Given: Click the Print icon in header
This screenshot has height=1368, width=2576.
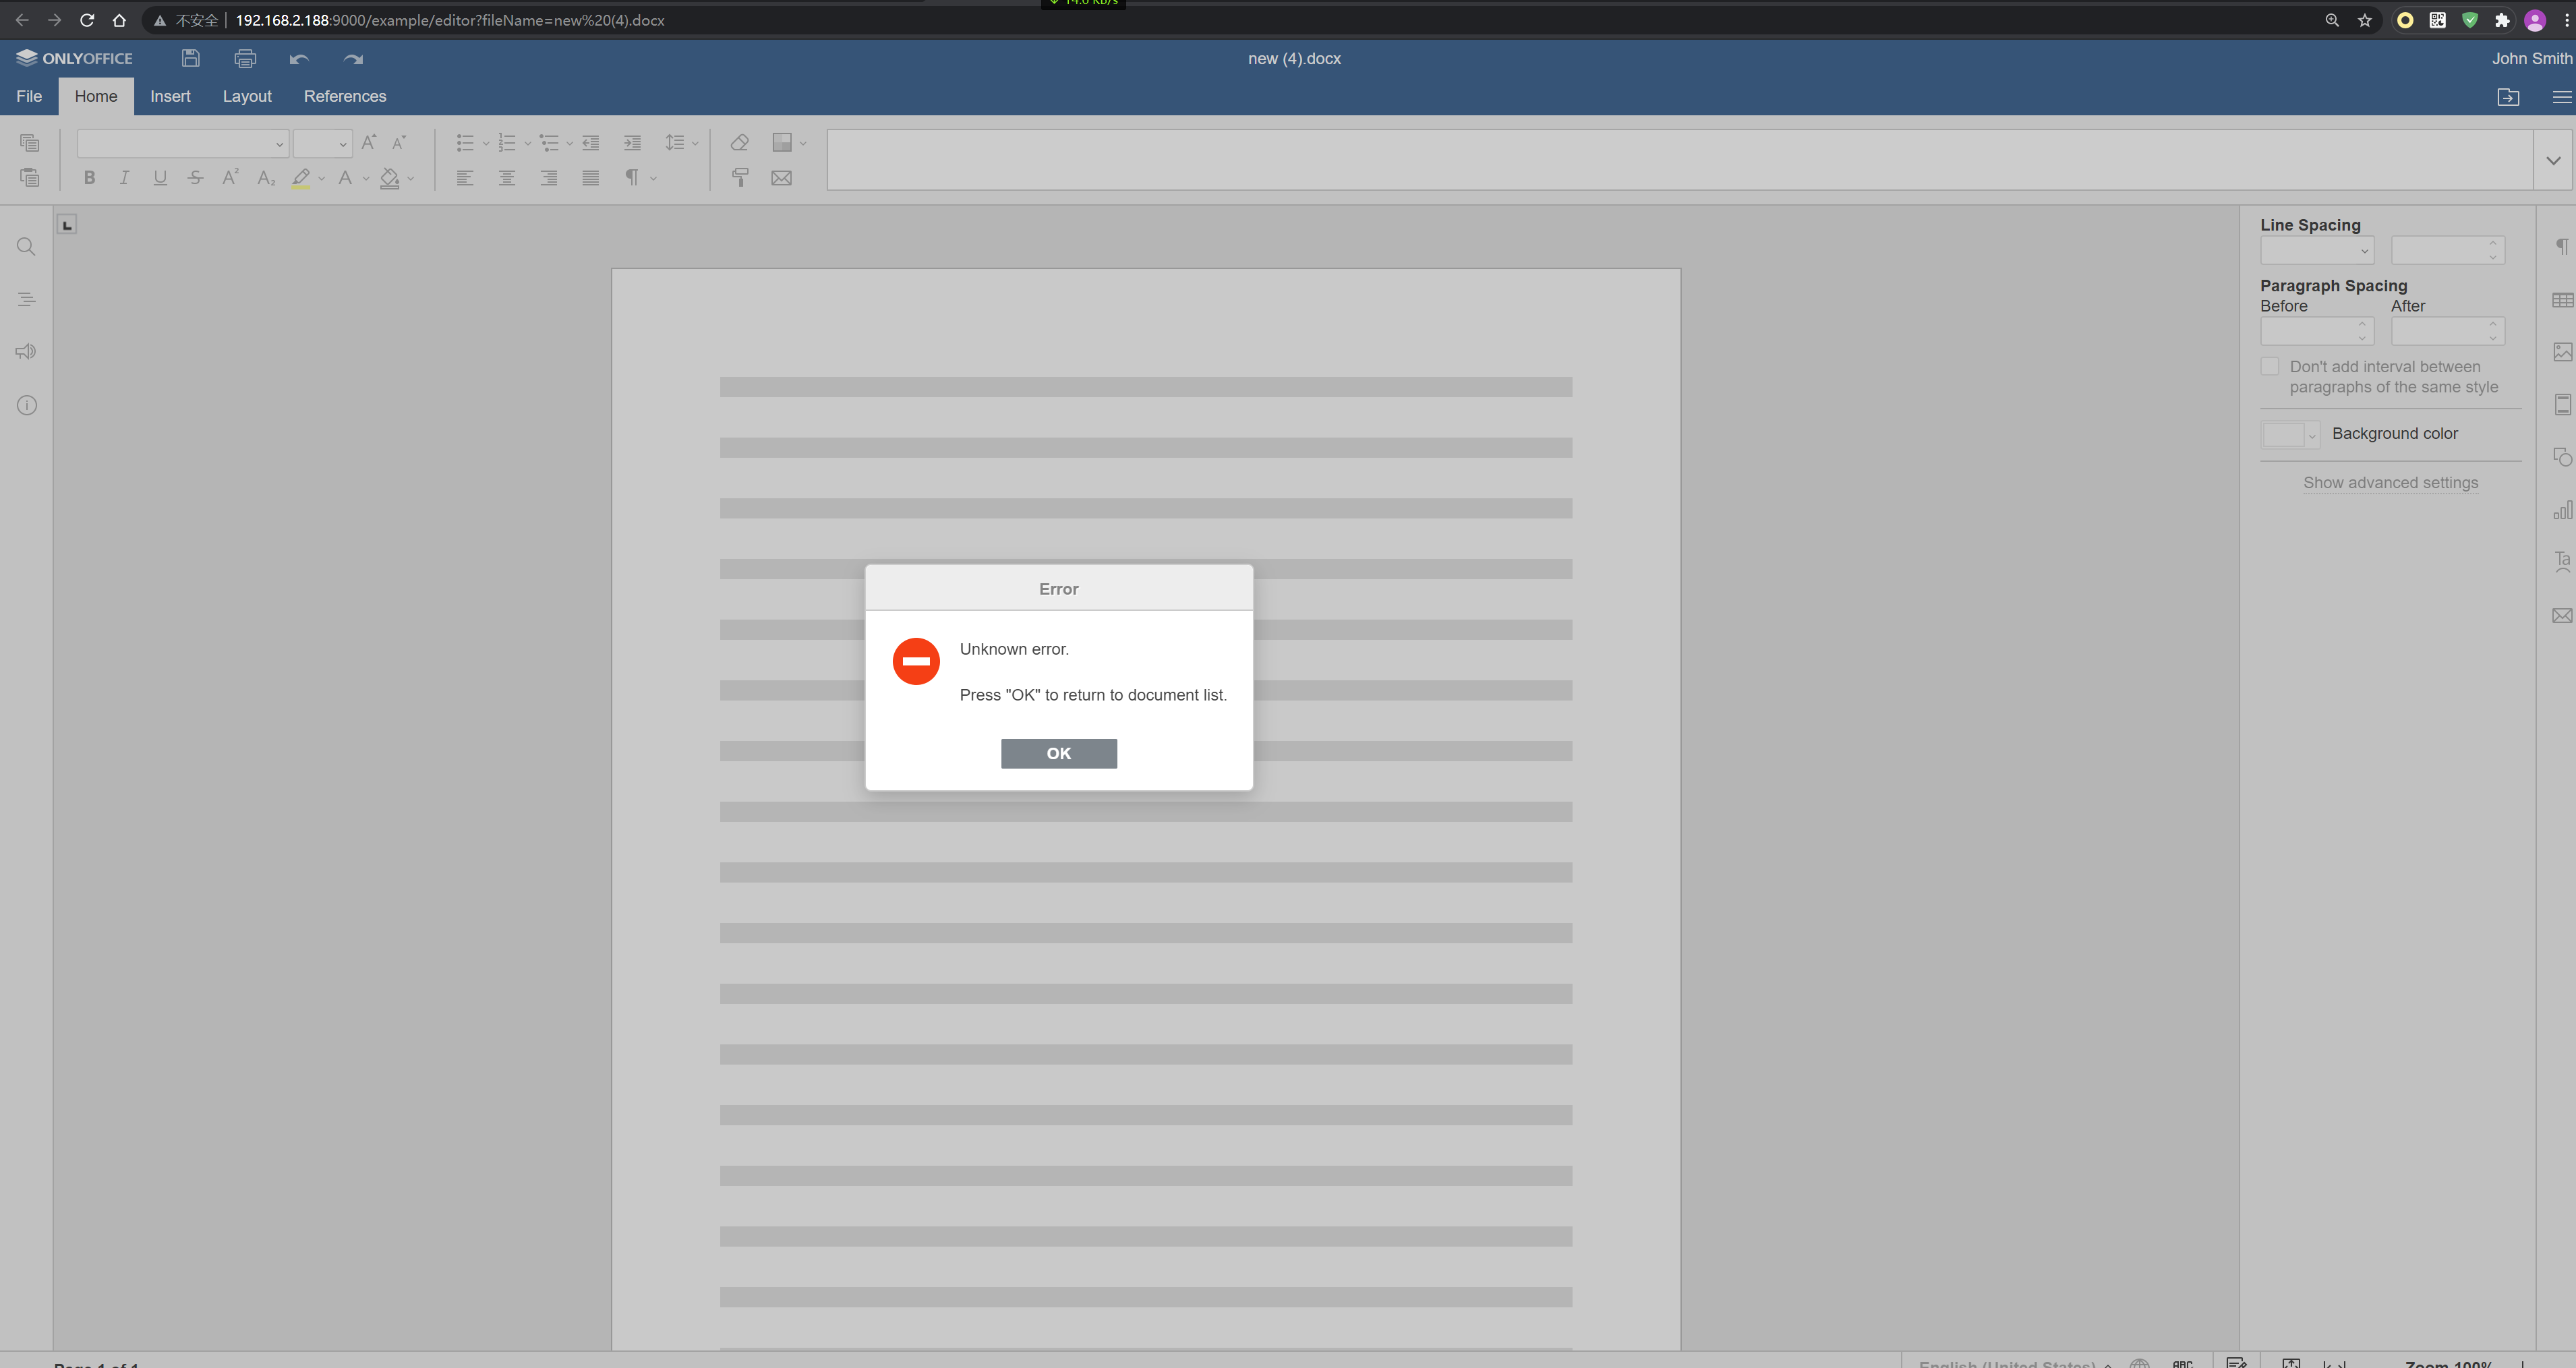Looking at the screenshot, I should click(x=245, y=58).
